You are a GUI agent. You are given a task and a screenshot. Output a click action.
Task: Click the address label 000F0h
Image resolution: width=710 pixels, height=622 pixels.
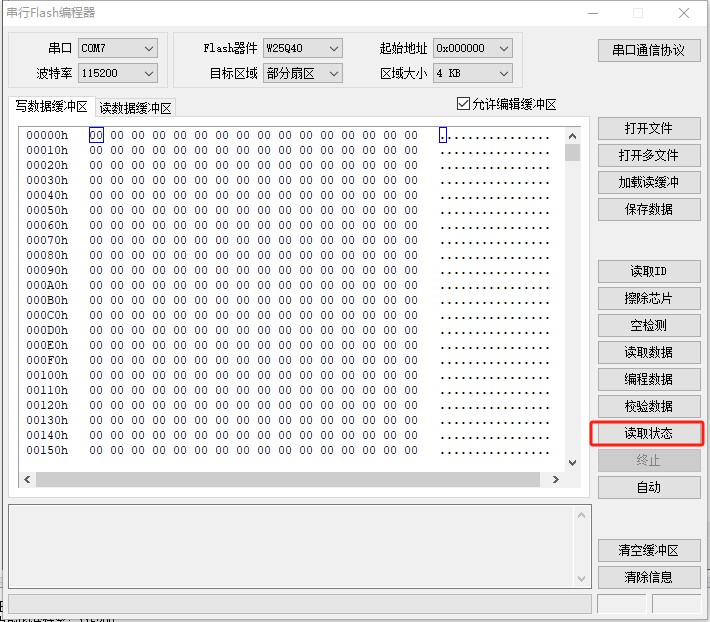tap(47, 360)
